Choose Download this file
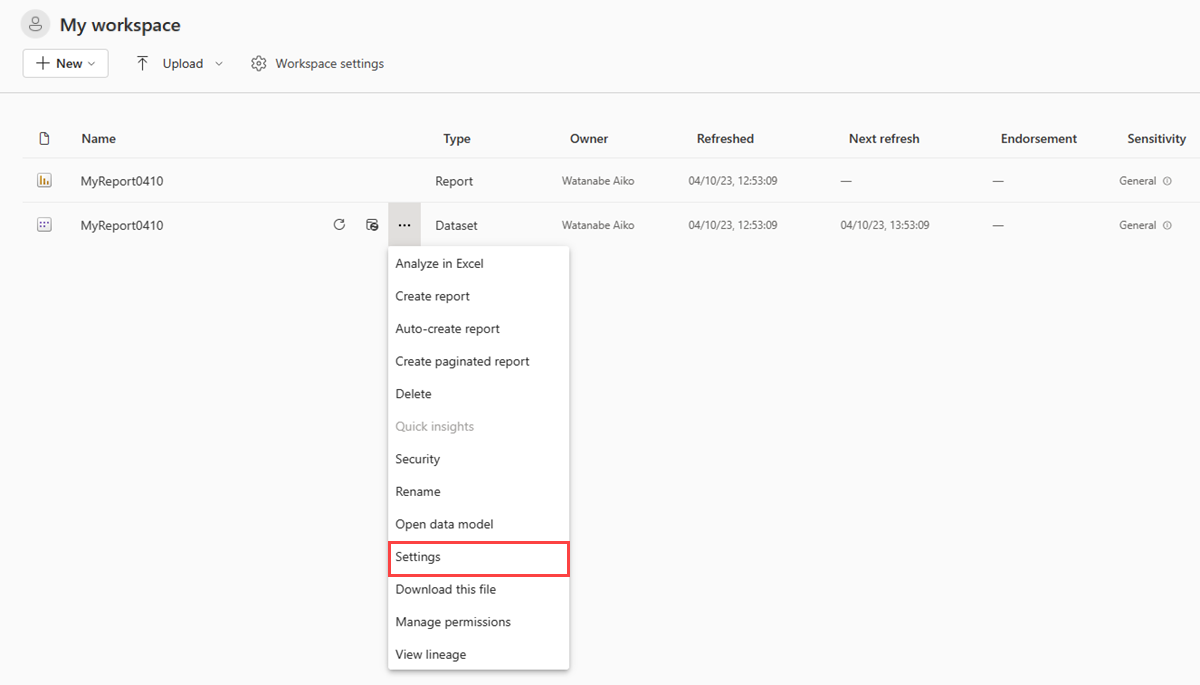The image size is (1200, 685). (445, 589)
